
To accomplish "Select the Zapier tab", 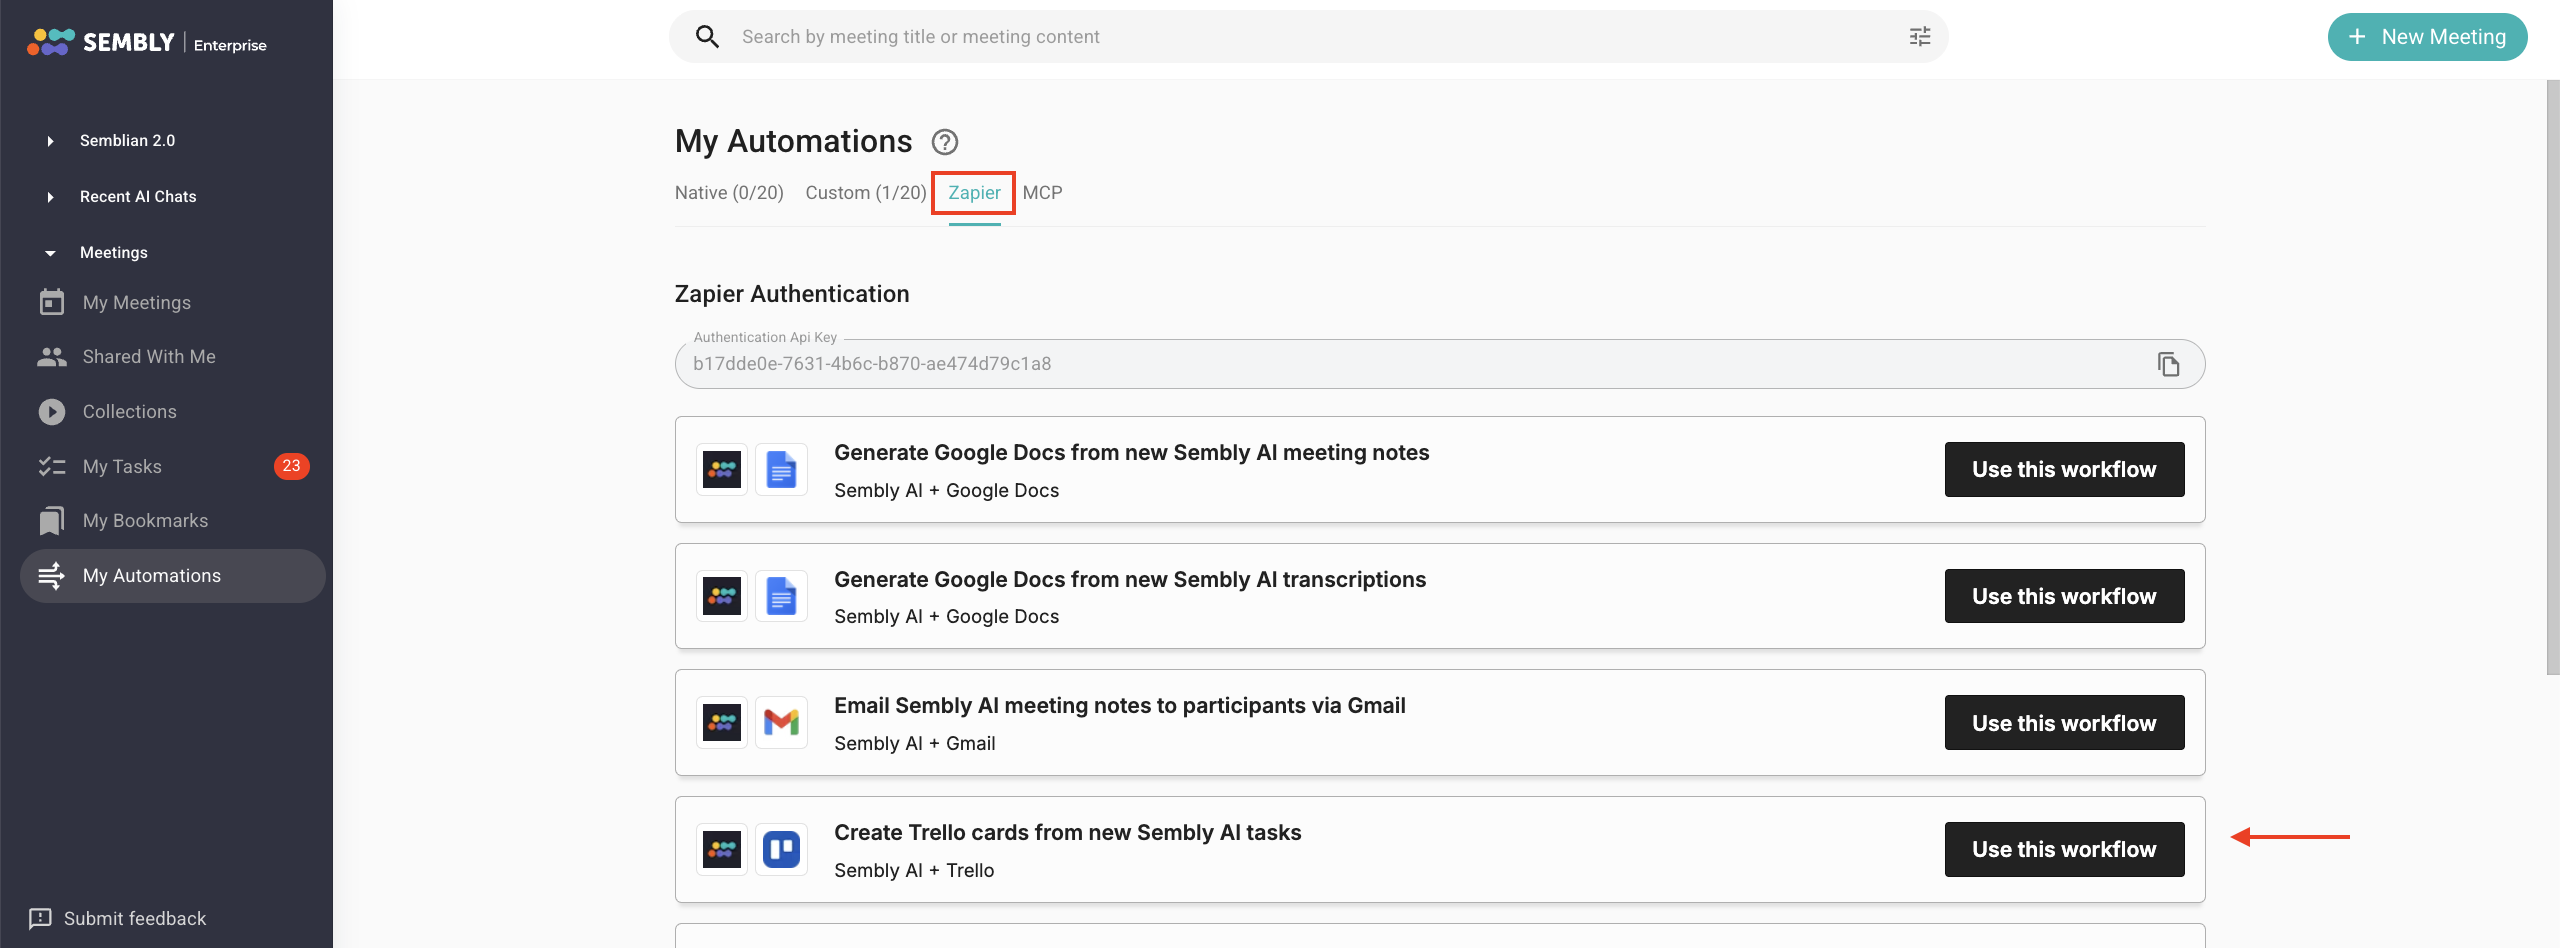I will pos(974,193).
